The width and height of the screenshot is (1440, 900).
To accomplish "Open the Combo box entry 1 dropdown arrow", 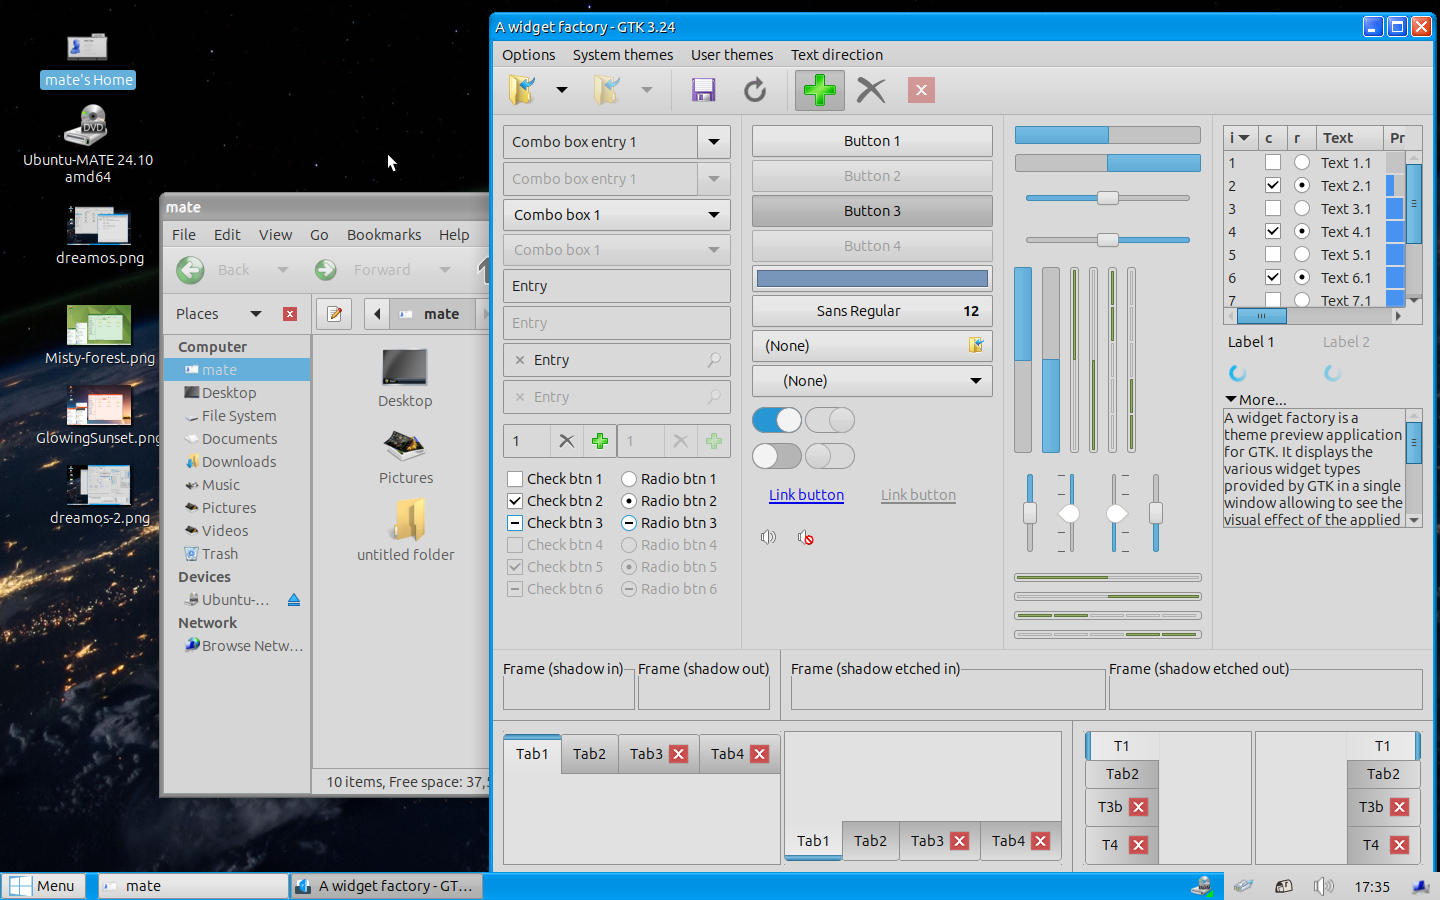I will tap(714, 142).
